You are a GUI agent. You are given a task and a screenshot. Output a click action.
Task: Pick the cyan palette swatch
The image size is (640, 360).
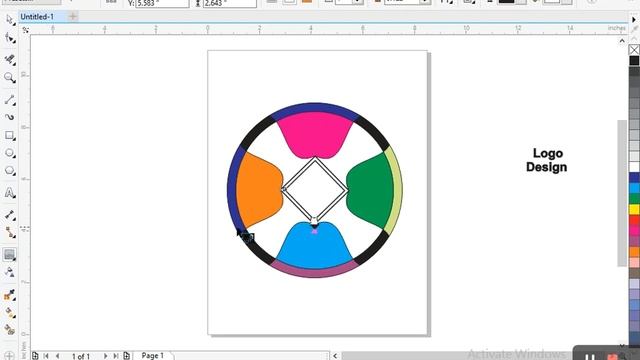pyautogui.click(x=634, y=188)
